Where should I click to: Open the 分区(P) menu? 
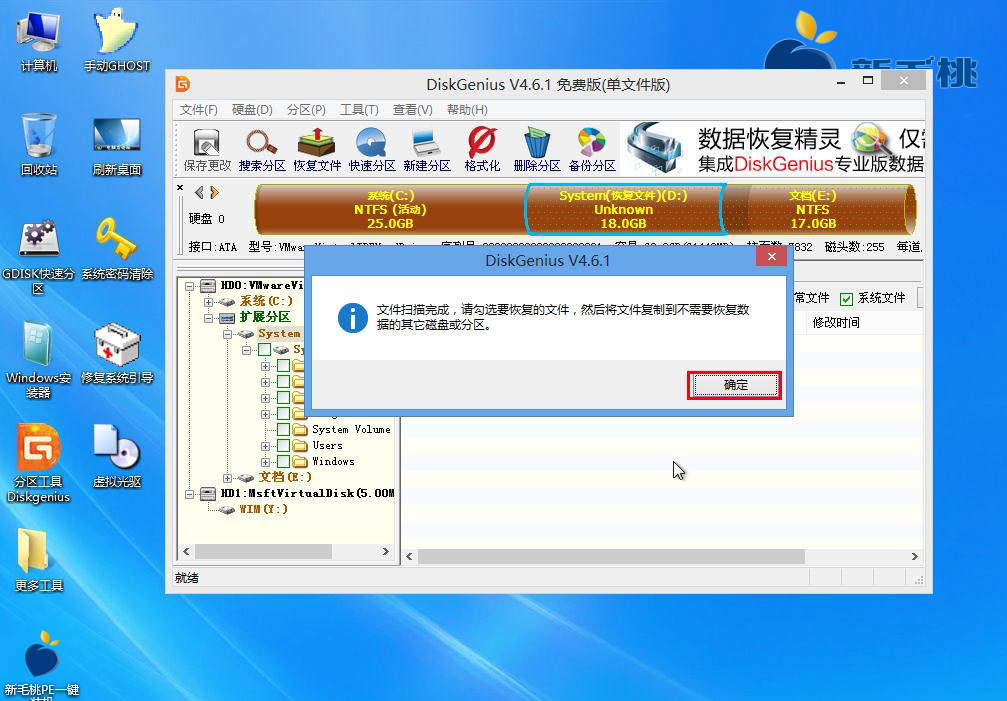[306, 110]
